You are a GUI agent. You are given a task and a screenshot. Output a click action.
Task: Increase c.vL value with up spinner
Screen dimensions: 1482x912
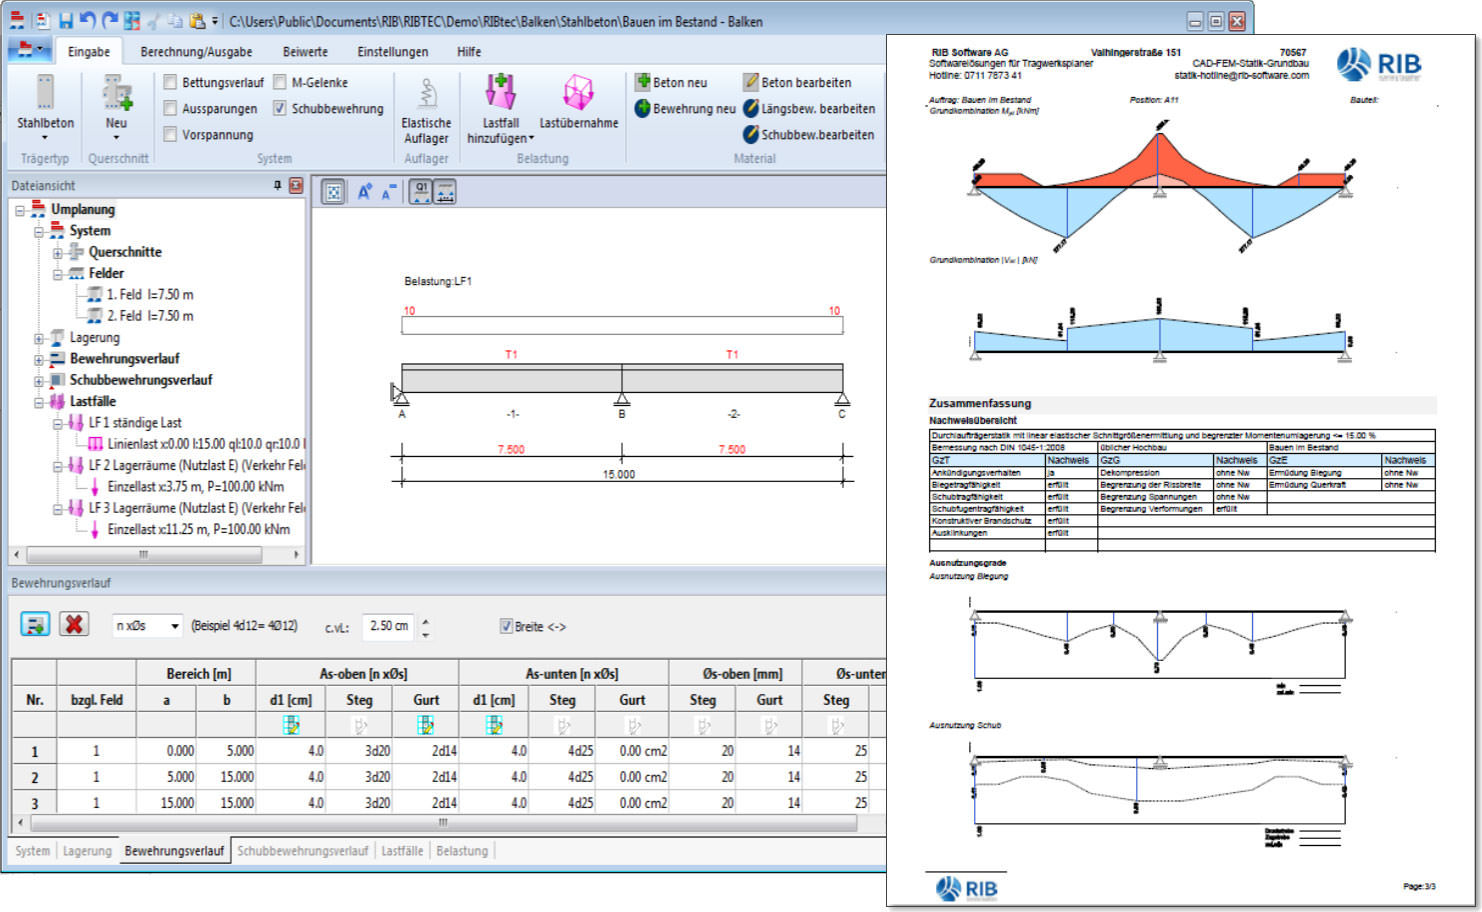point(426,620)
